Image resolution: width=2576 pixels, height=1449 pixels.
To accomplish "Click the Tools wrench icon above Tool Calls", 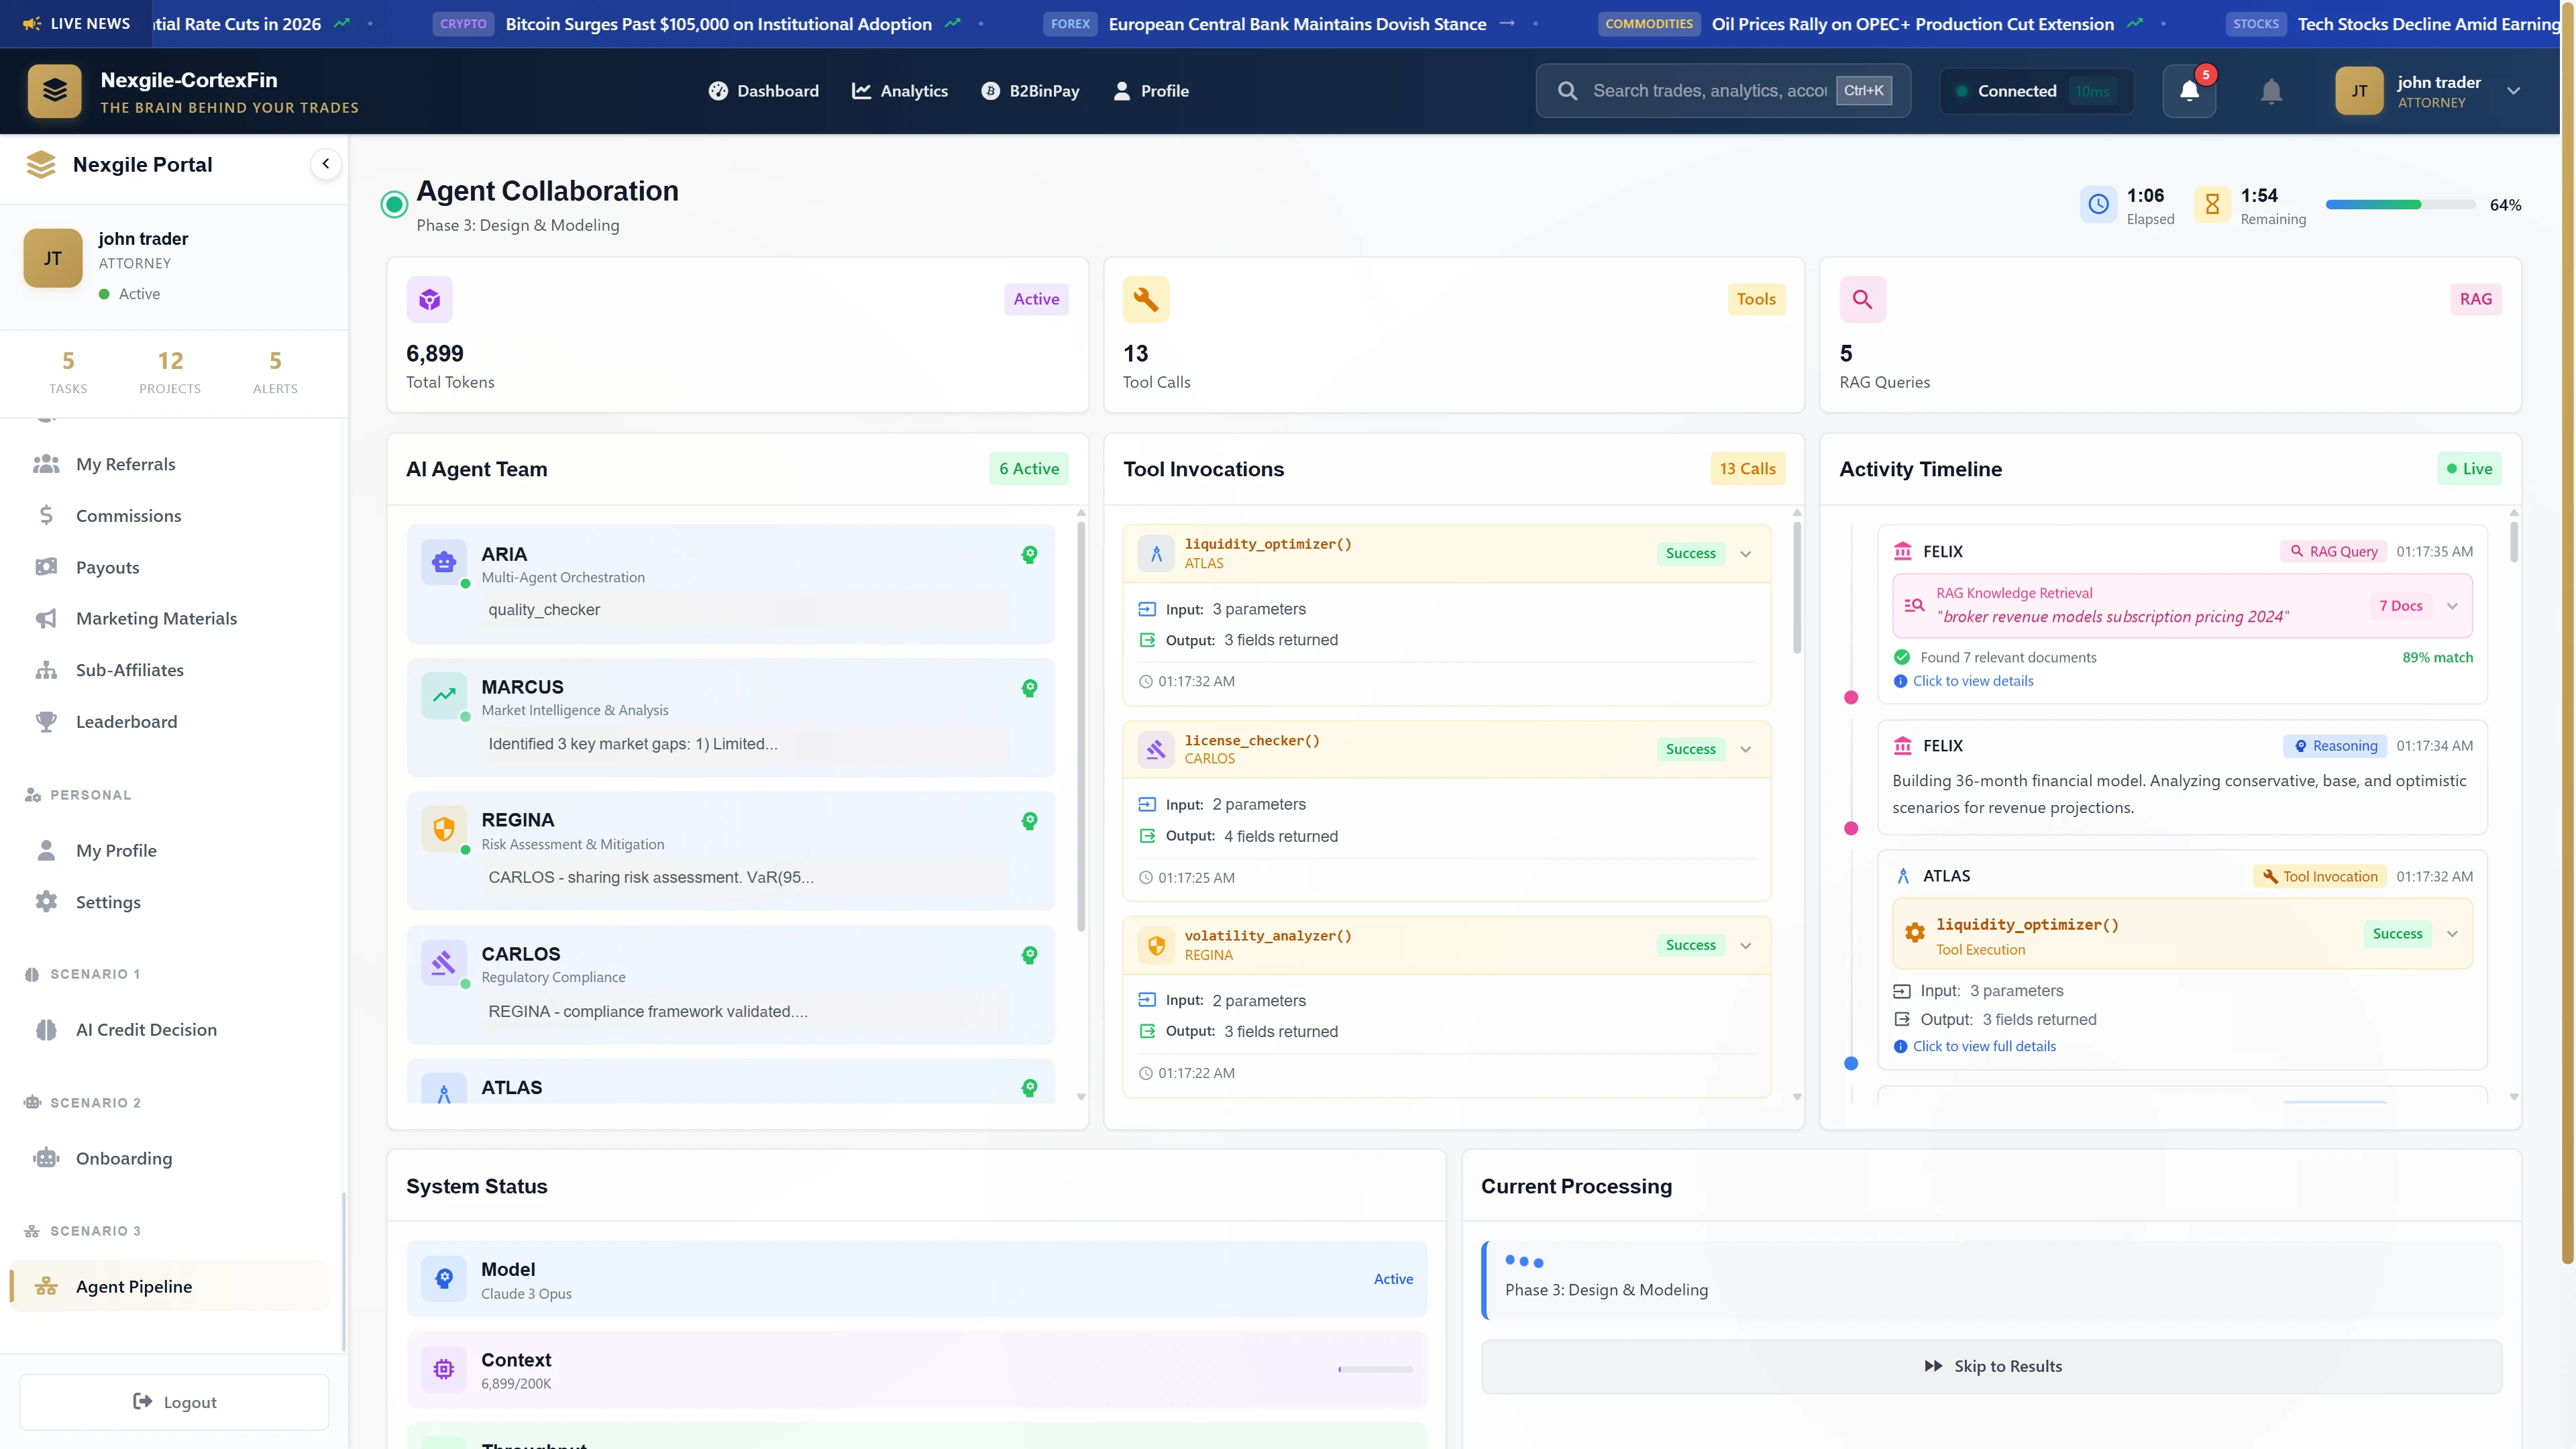I will (x=1145, y=298).
